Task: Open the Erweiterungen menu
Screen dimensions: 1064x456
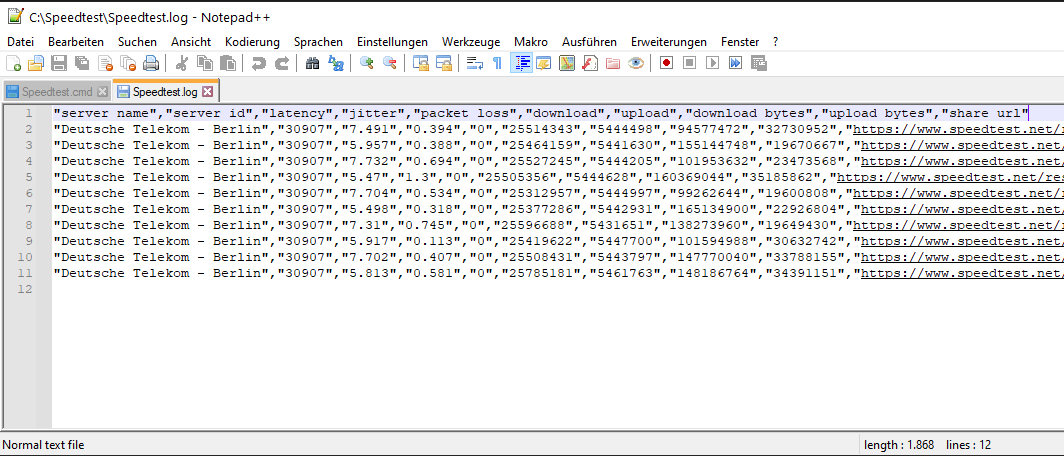Action: tap(668, 42)
